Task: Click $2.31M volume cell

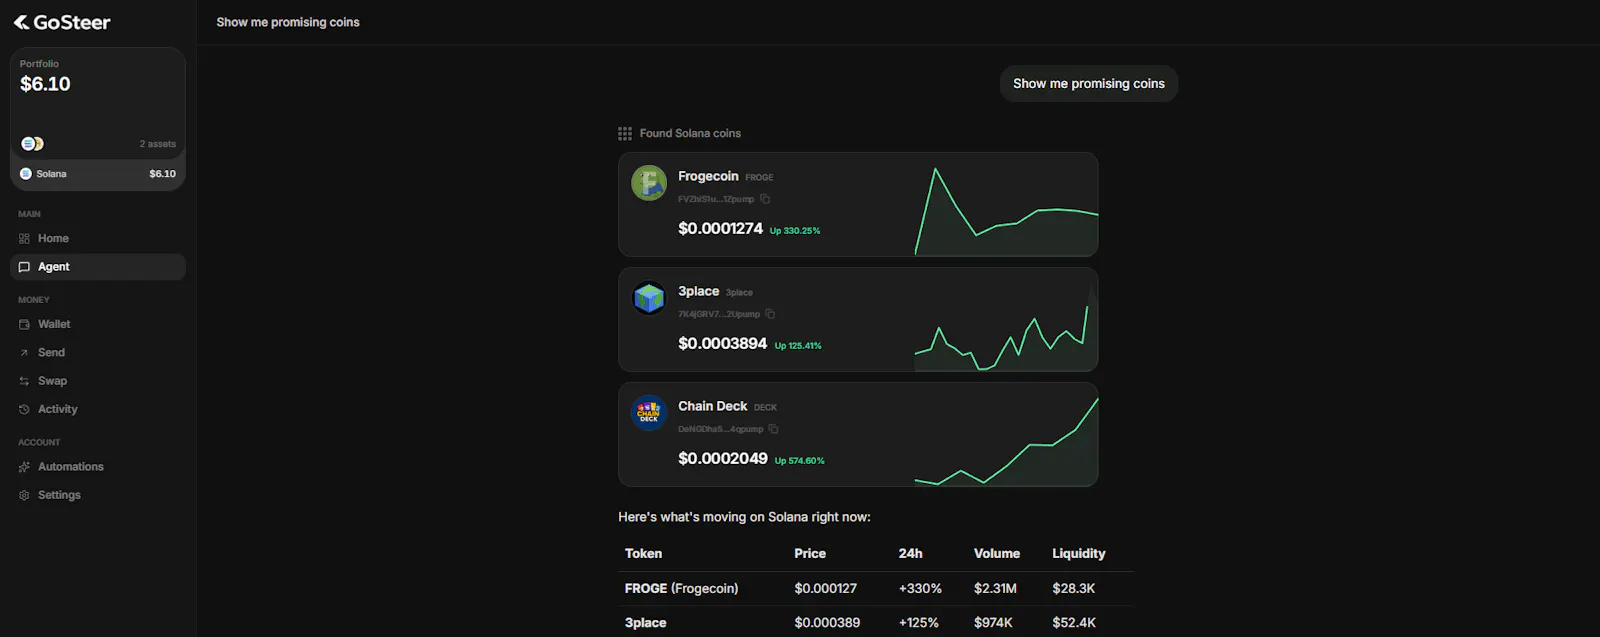Action: pos(995,589)
